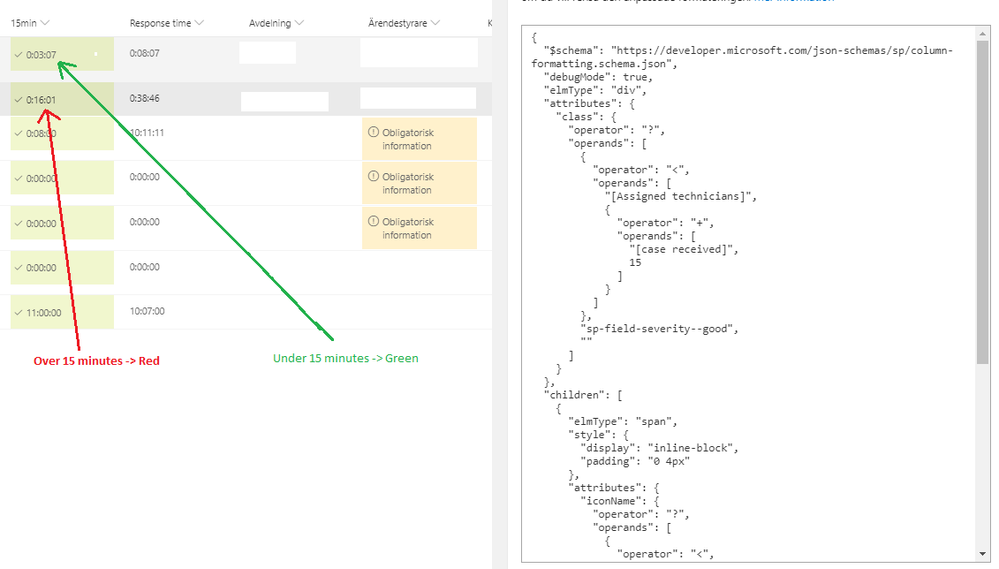This screenshot has height=569, width=999.
Task: Click the 11:00:00 cell value
Action: tap(43, 313)
